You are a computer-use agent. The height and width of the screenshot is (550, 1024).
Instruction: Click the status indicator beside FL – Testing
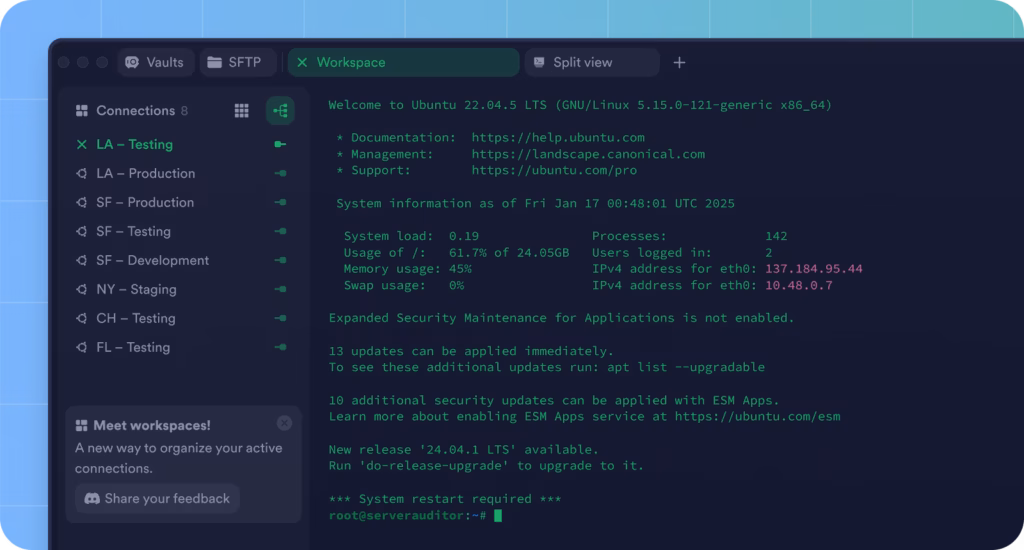tap(280, 347)
